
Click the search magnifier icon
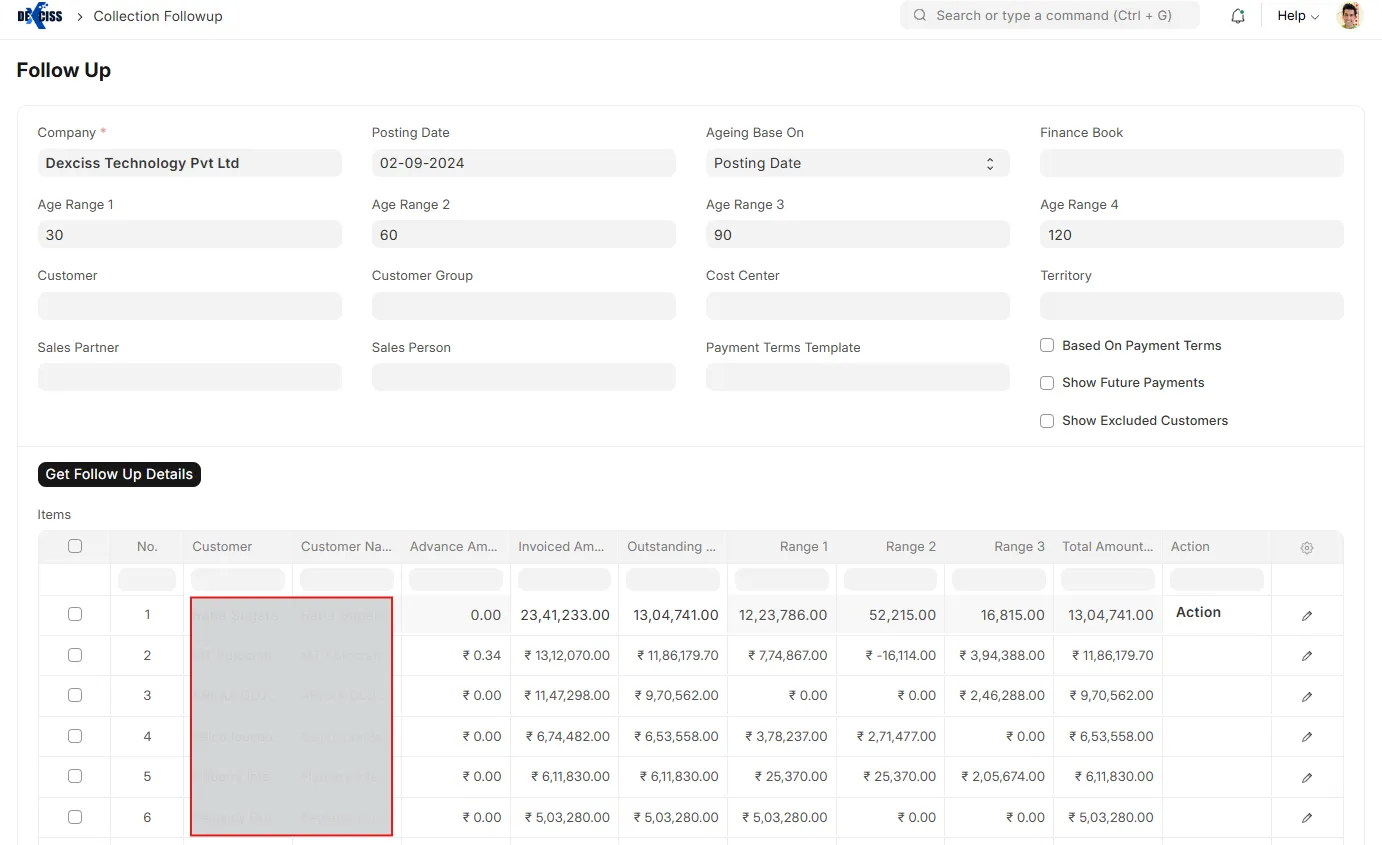coord(919,16)
